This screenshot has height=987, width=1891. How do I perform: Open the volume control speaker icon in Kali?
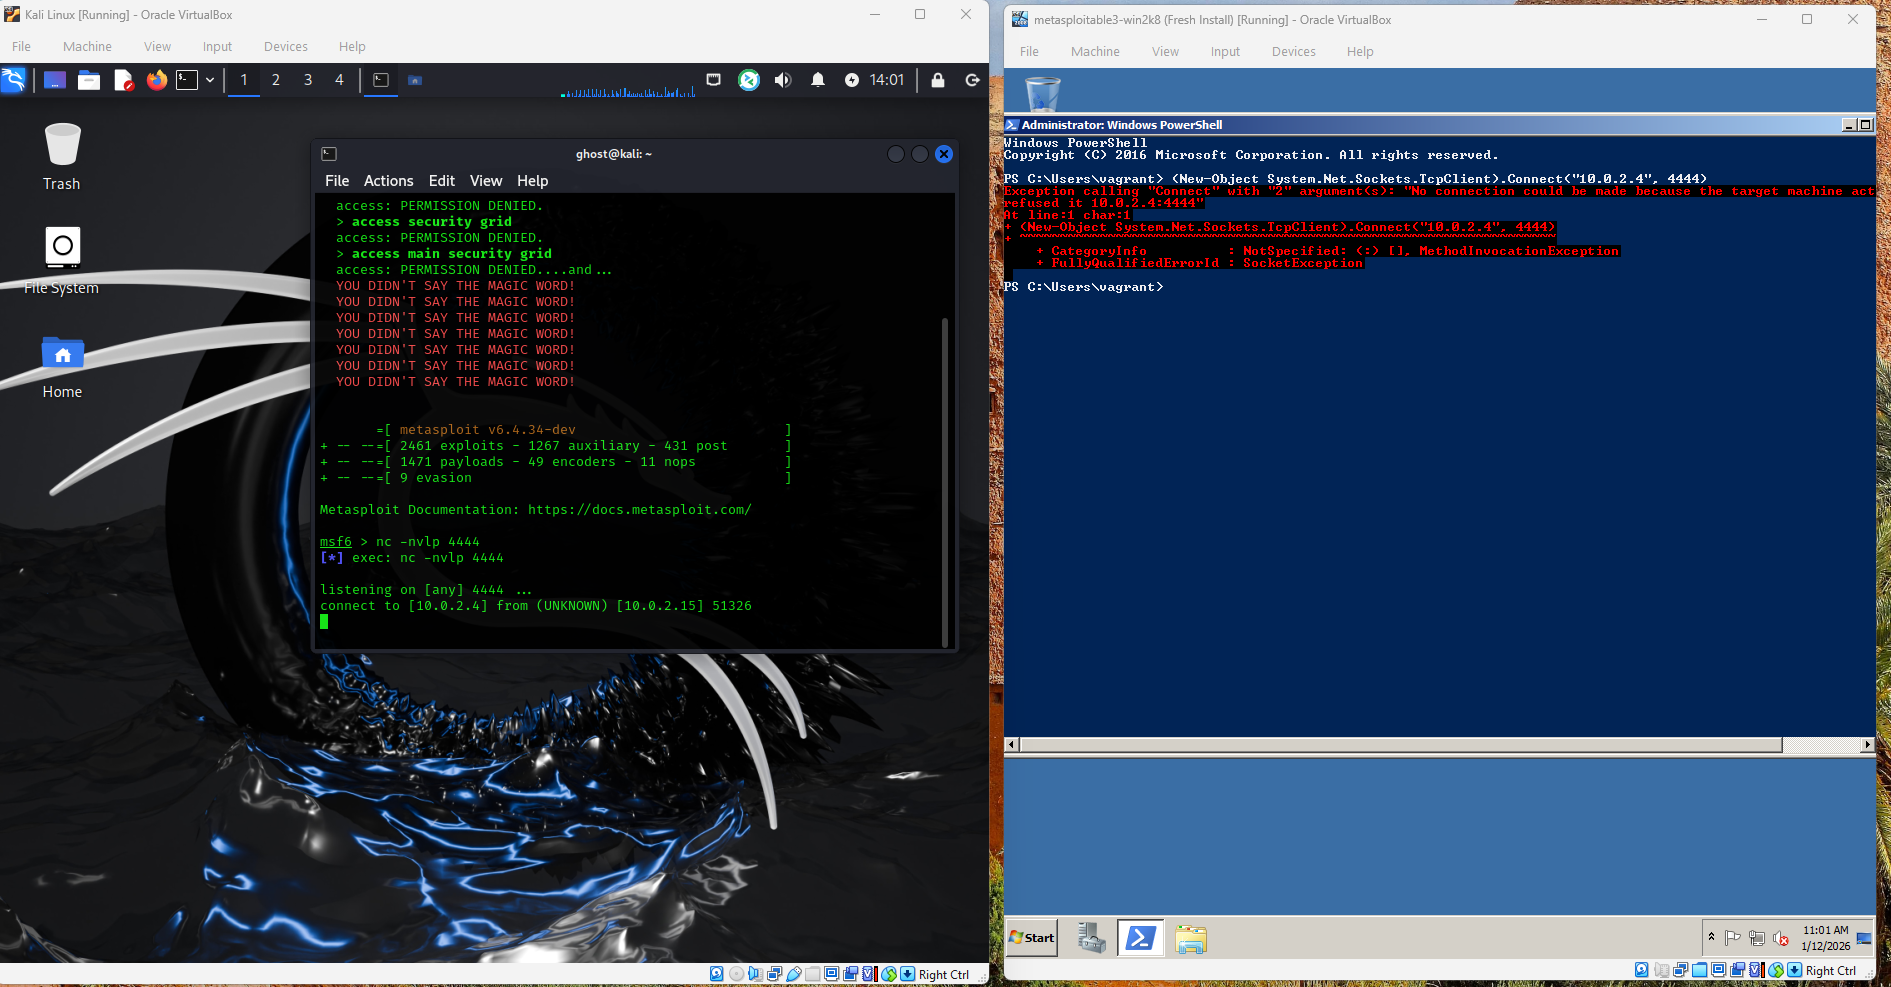[783, 80]
